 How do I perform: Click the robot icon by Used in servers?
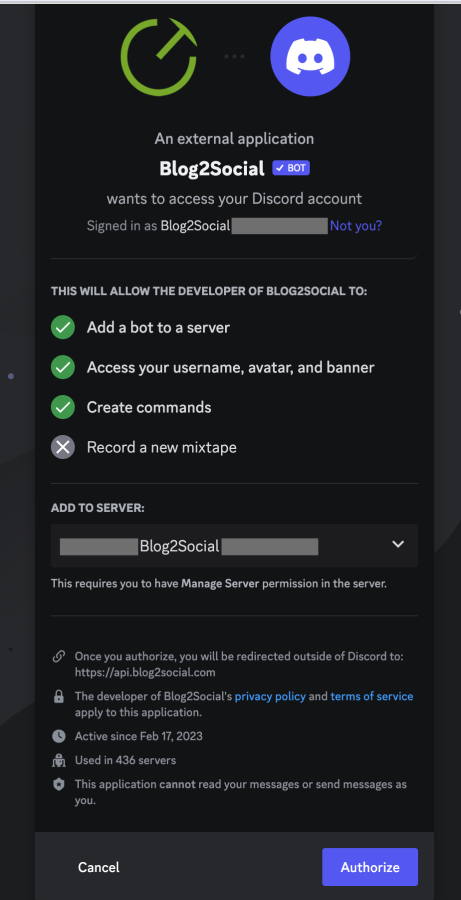pyautogui.click(x=58, y=761)
